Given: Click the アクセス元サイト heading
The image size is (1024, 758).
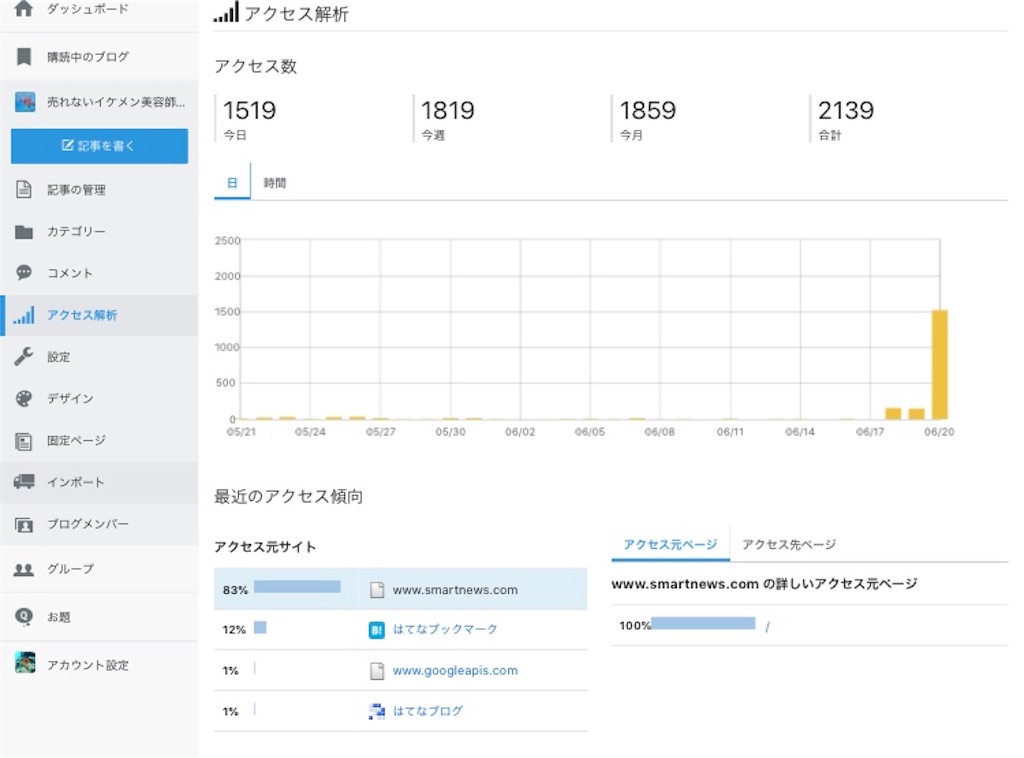Looking at the screenshot, I should click(265, 547).
